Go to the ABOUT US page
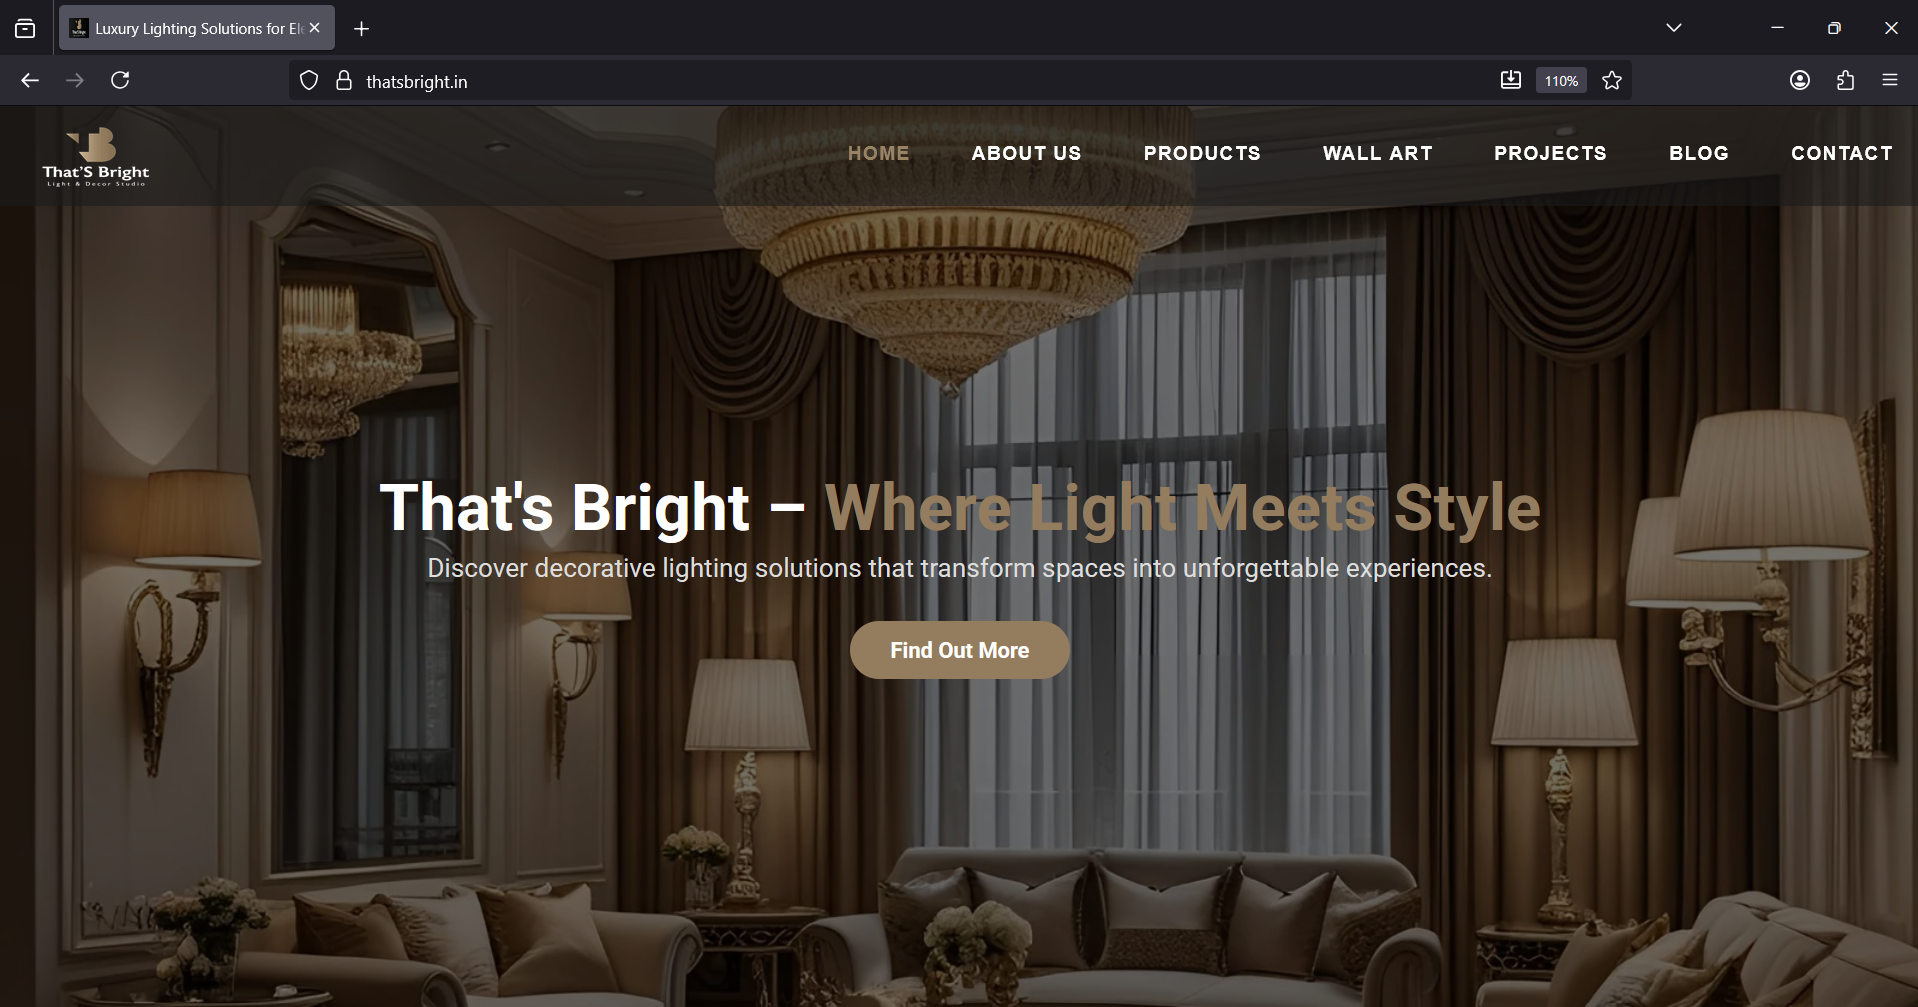This screenshot has width=1918, height=1007. [1027, 153]
